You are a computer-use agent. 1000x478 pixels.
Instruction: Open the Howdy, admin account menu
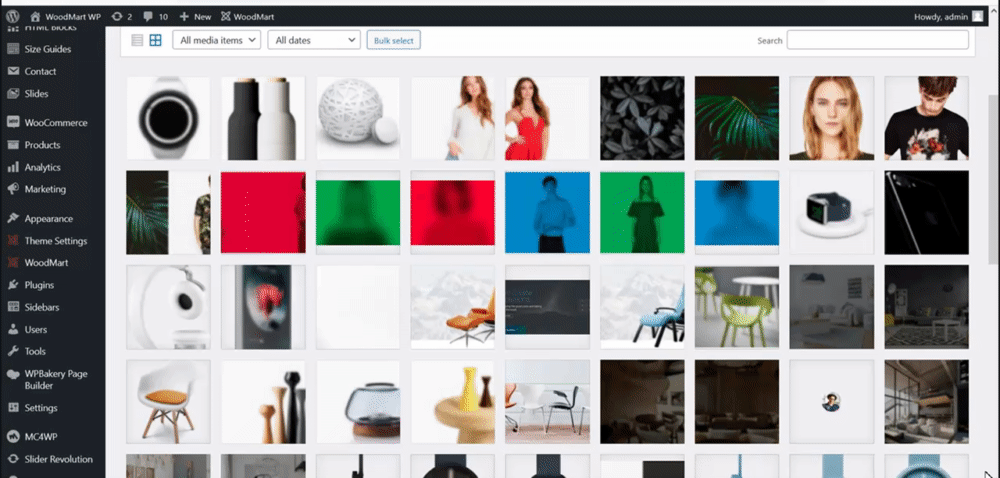coord(948,17)
